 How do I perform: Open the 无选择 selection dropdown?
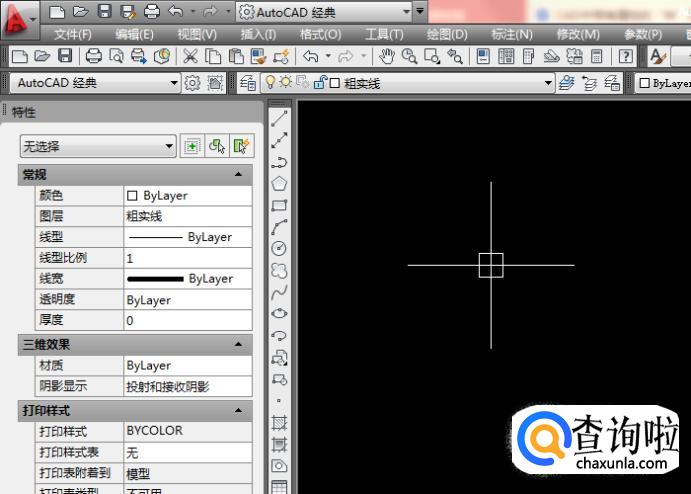click(x=98, y=146)
